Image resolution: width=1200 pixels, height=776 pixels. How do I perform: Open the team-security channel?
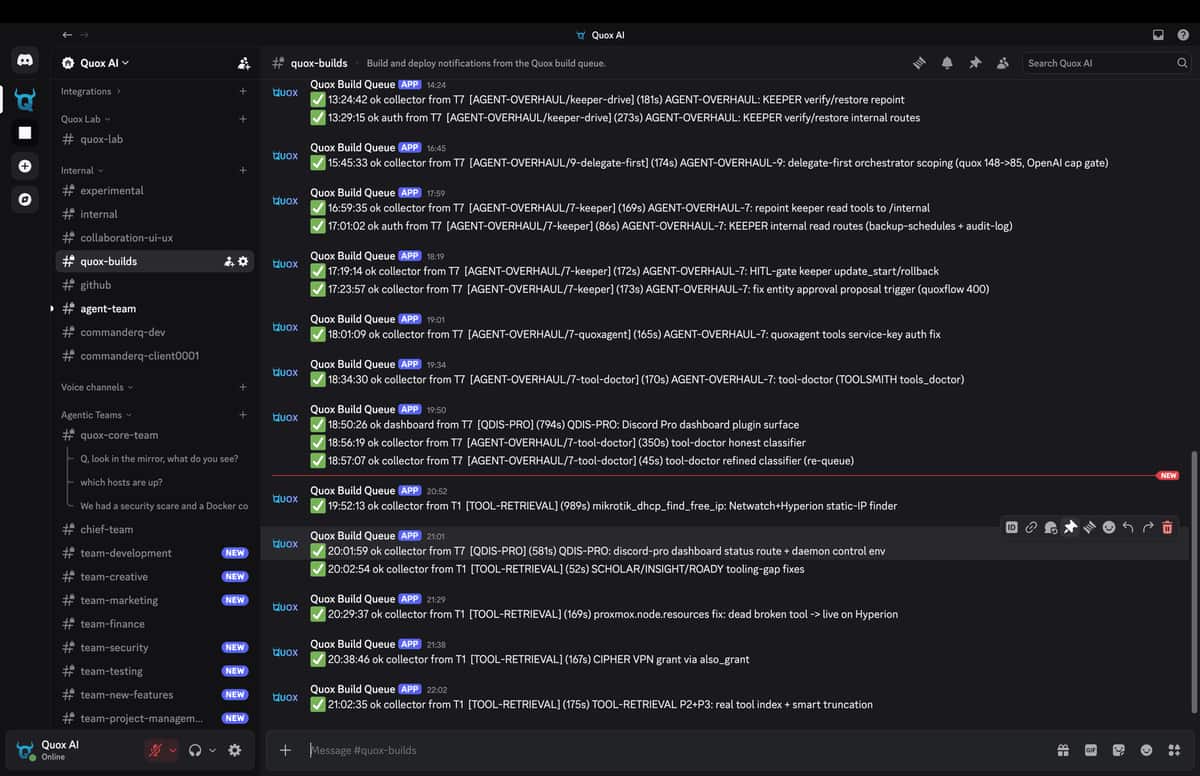[155, 647]
